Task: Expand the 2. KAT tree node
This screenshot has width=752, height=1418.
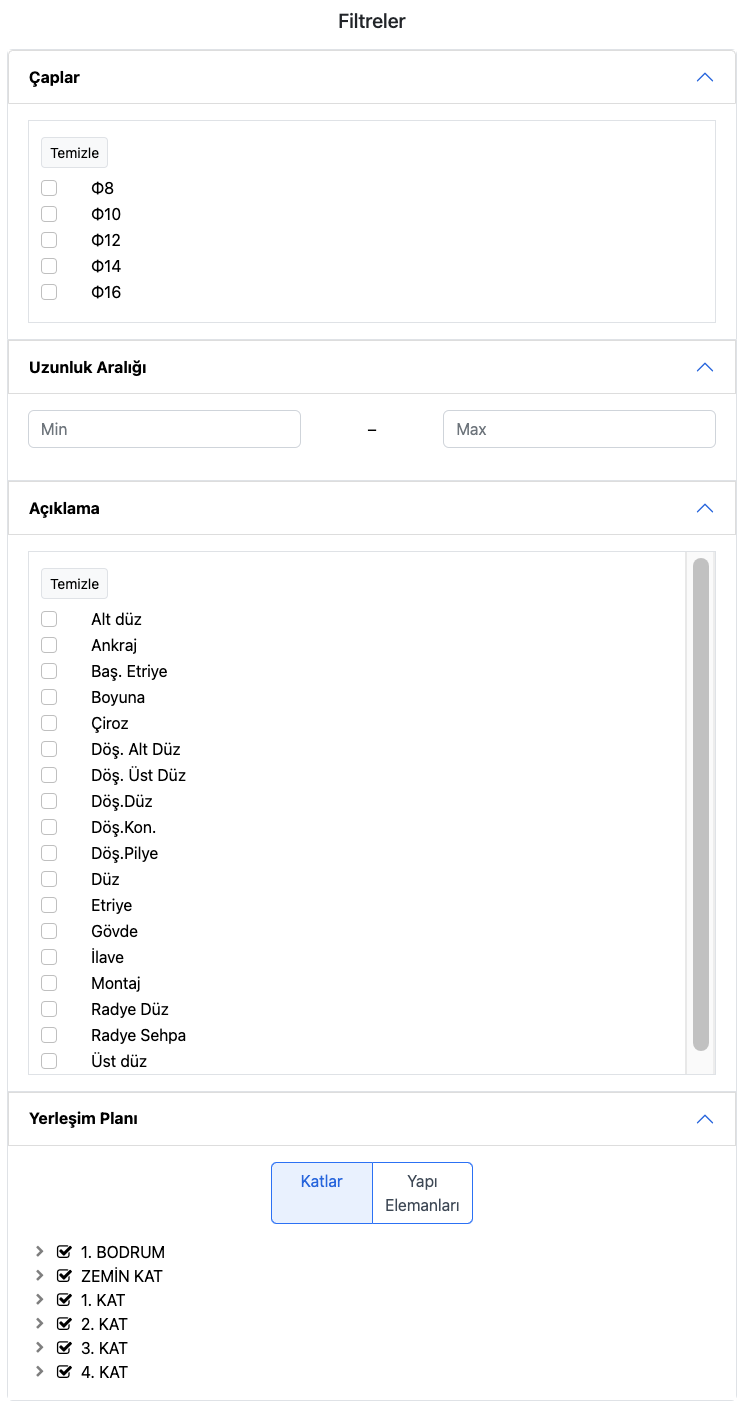Action: click(40, 1324)
